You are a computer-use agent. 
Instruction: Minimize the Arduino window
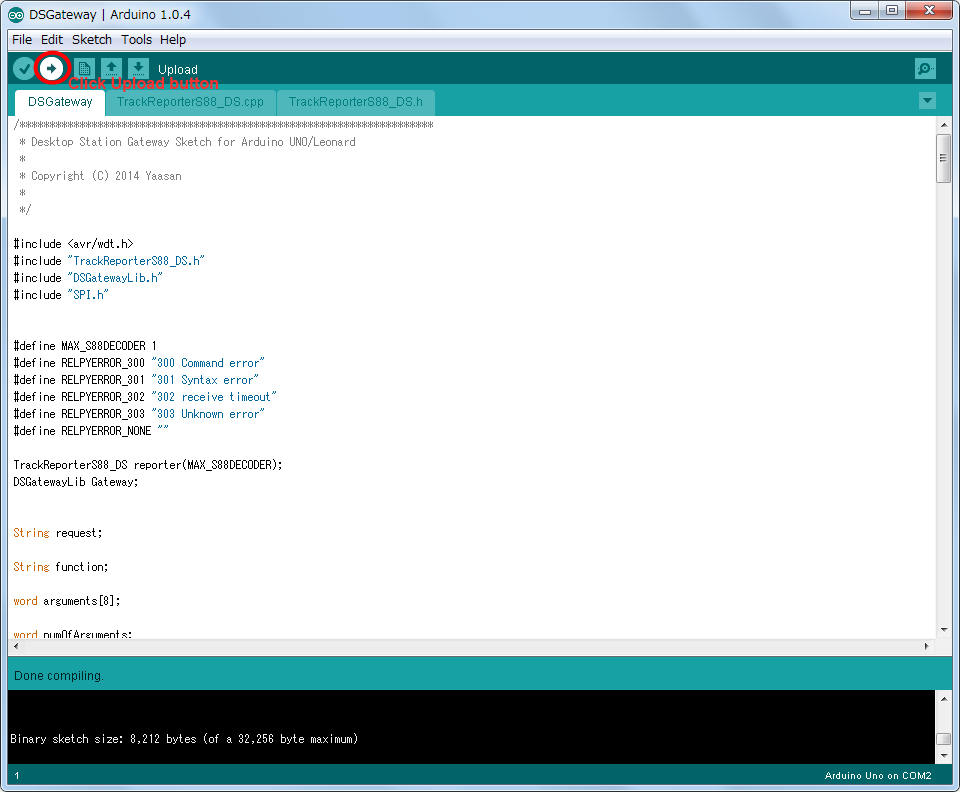864,11
